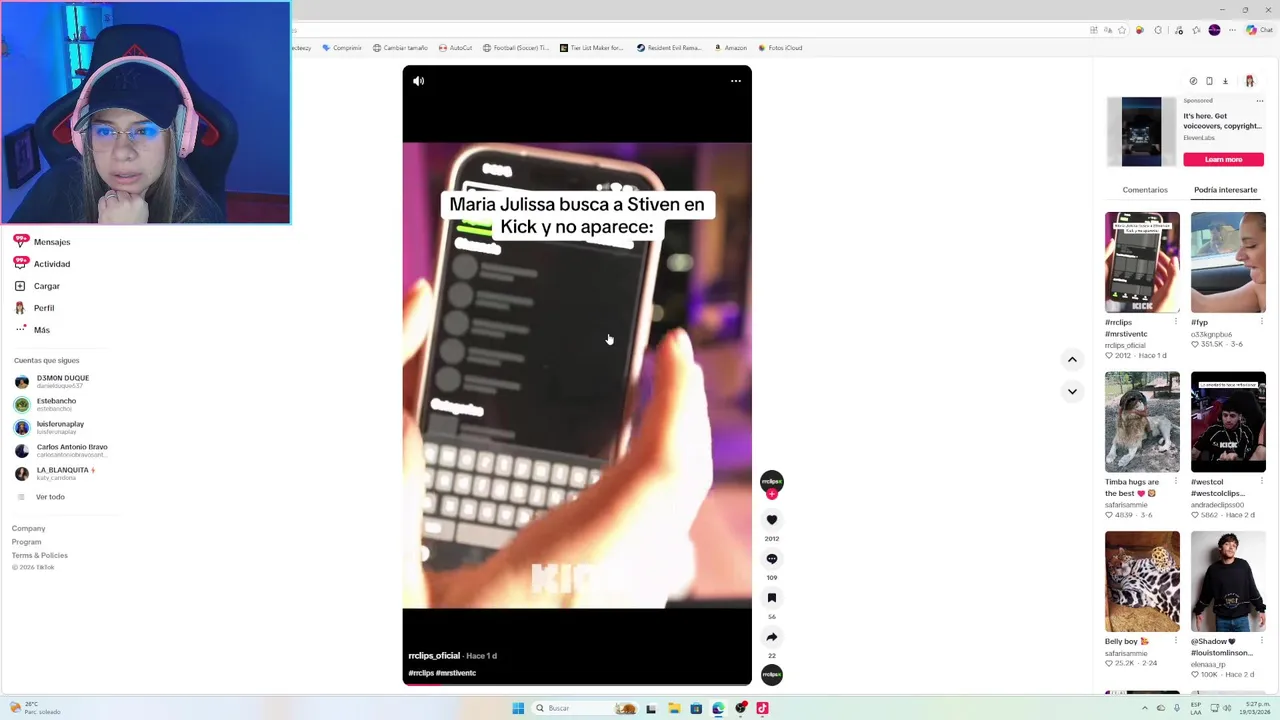Open the #westcol recommended video thumbnail

pyautogui.click(x=1228, y=422)
